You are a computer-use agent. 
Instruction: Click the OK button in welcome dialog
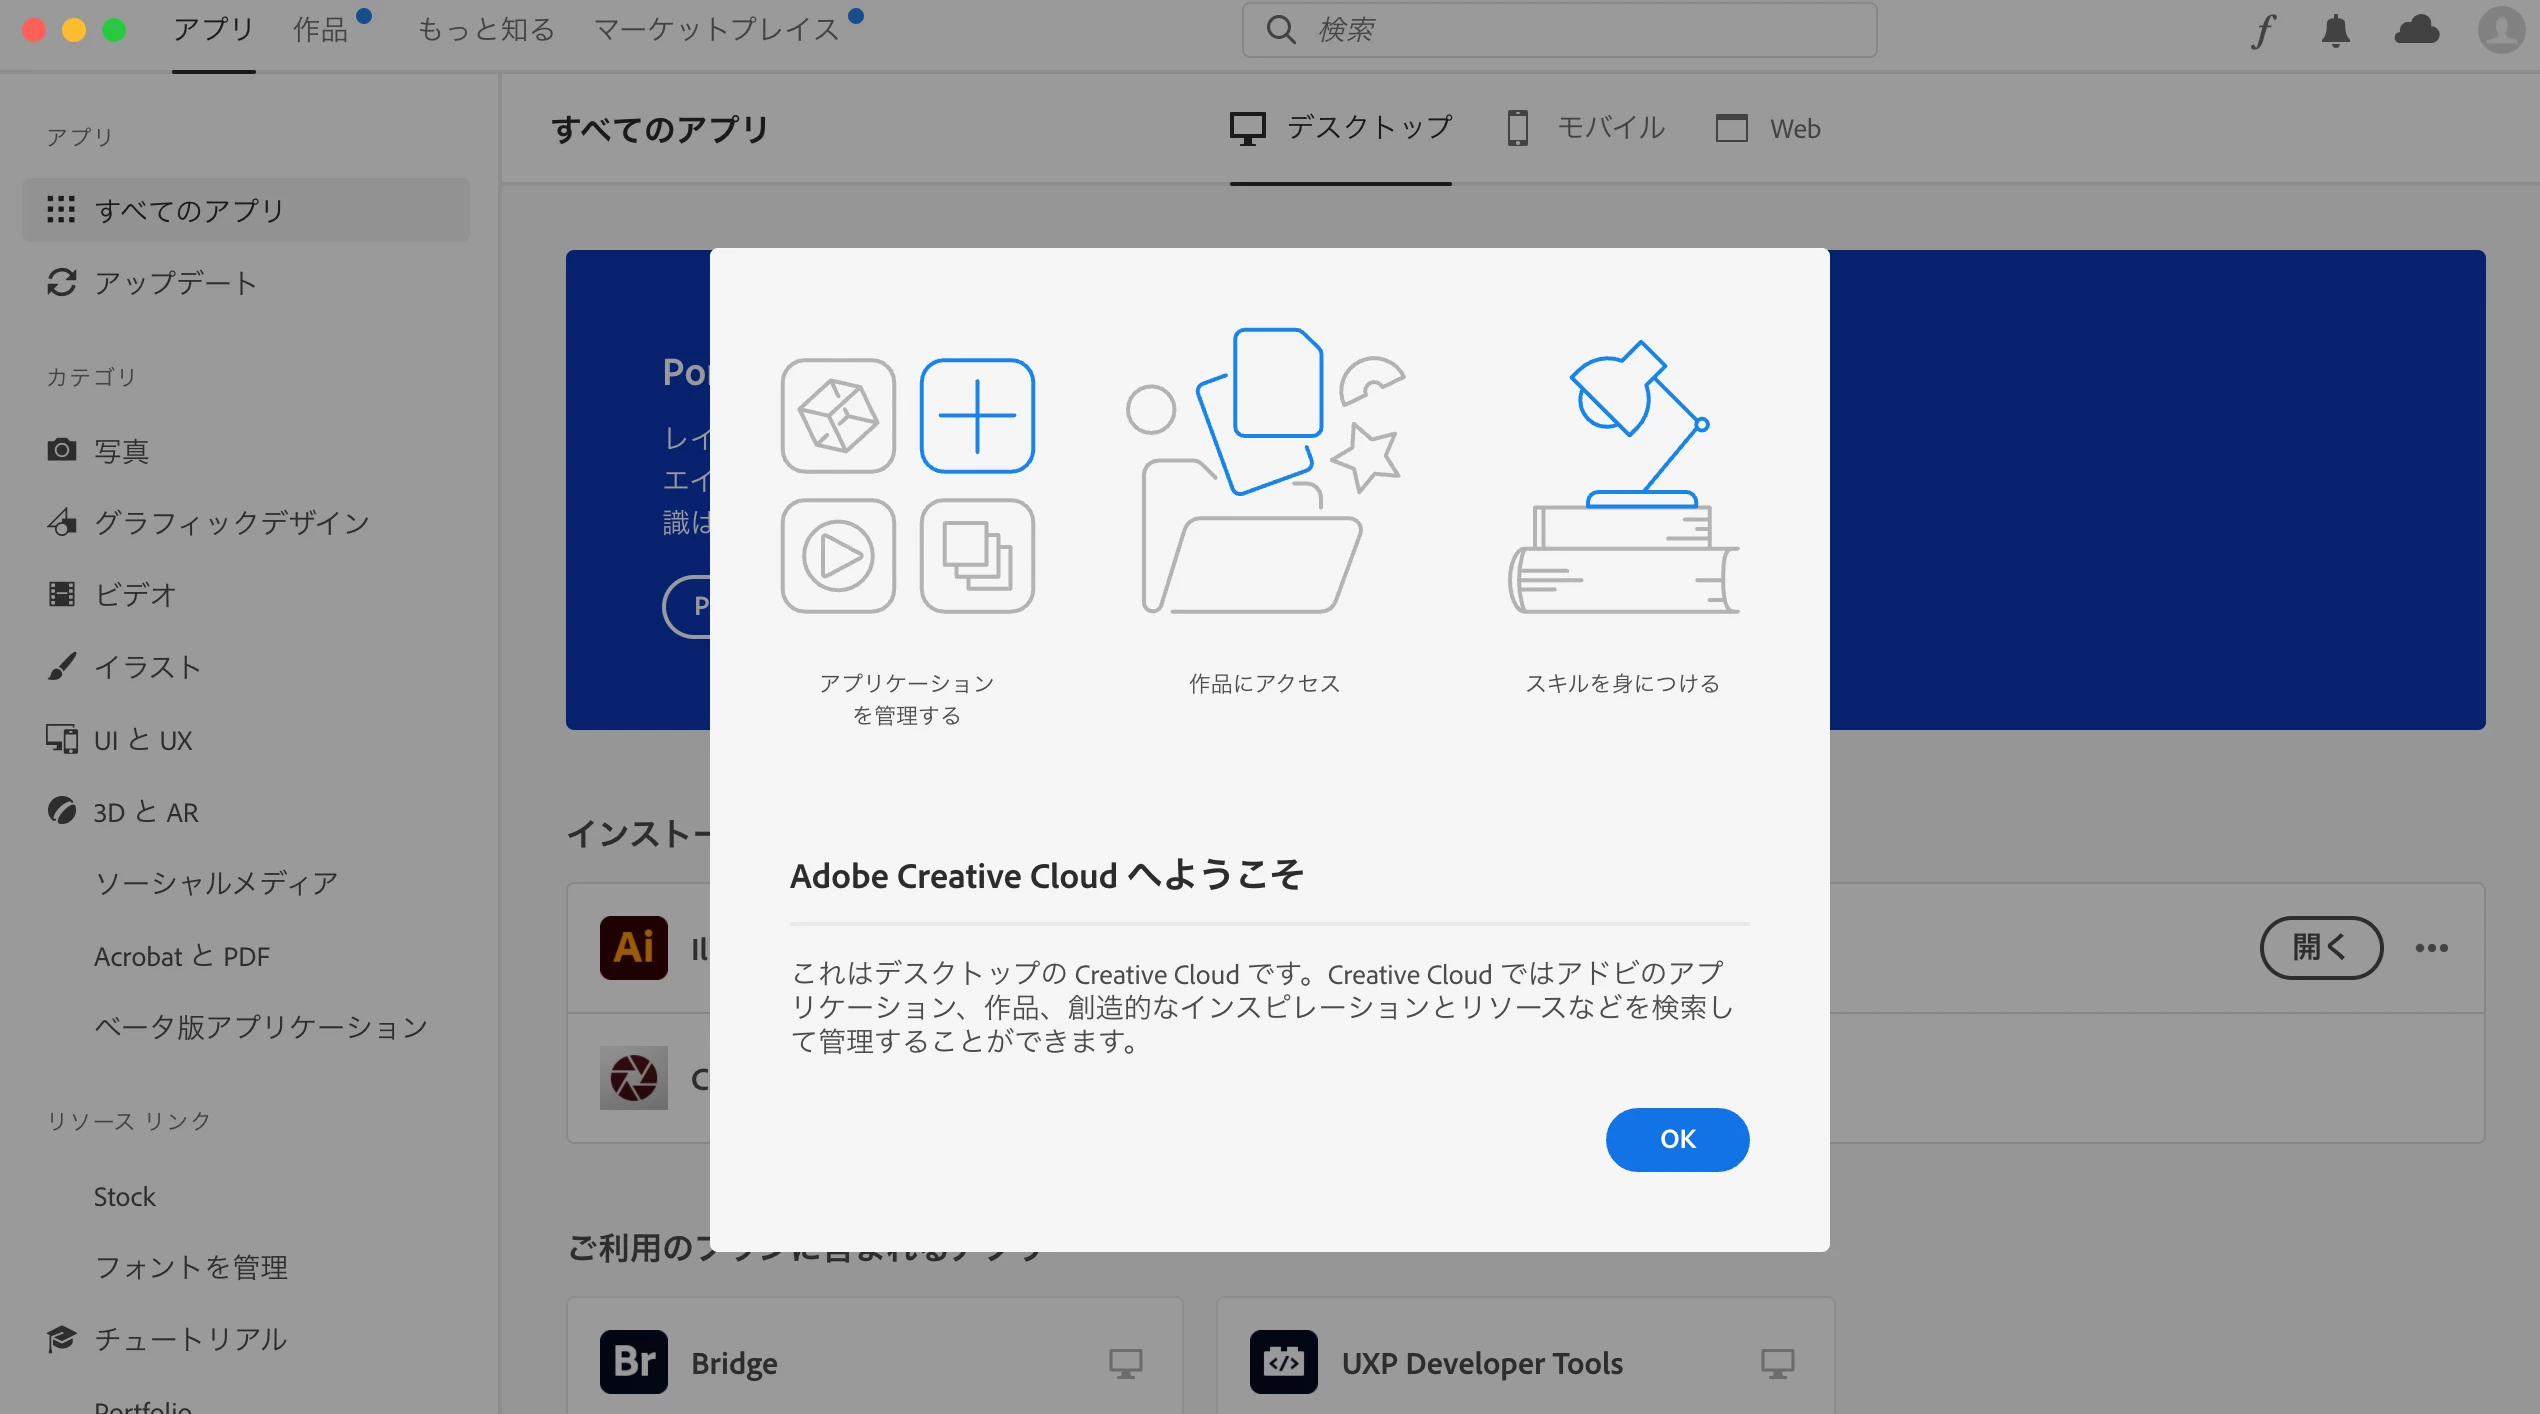[x=1677, y=1139]
